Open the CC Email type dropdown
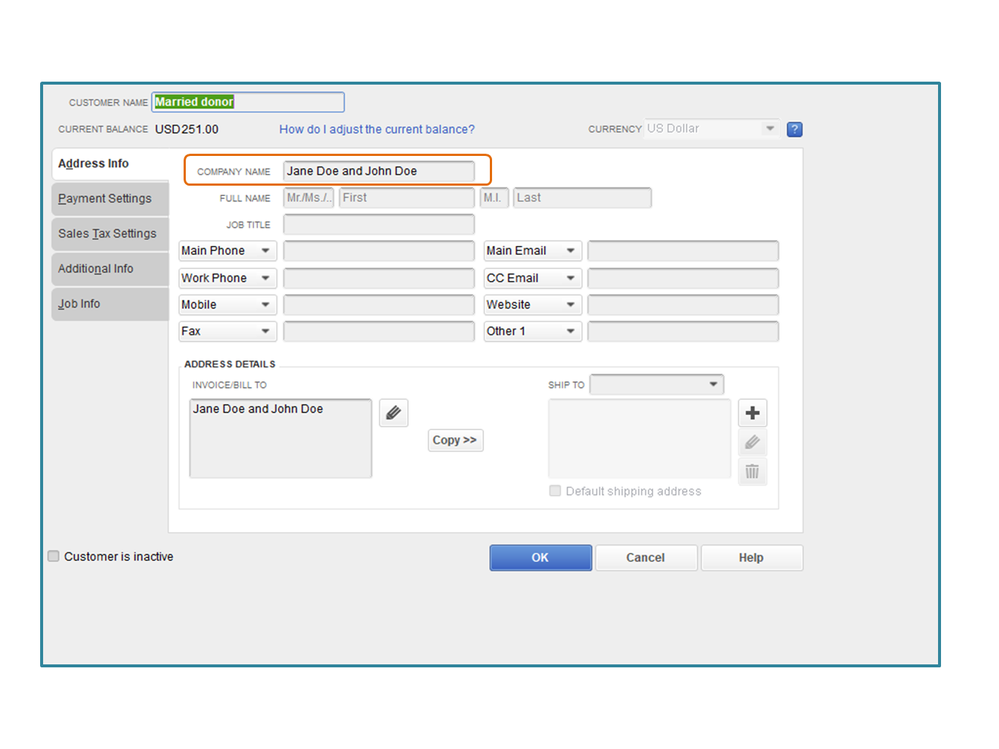 click(532, 278)
